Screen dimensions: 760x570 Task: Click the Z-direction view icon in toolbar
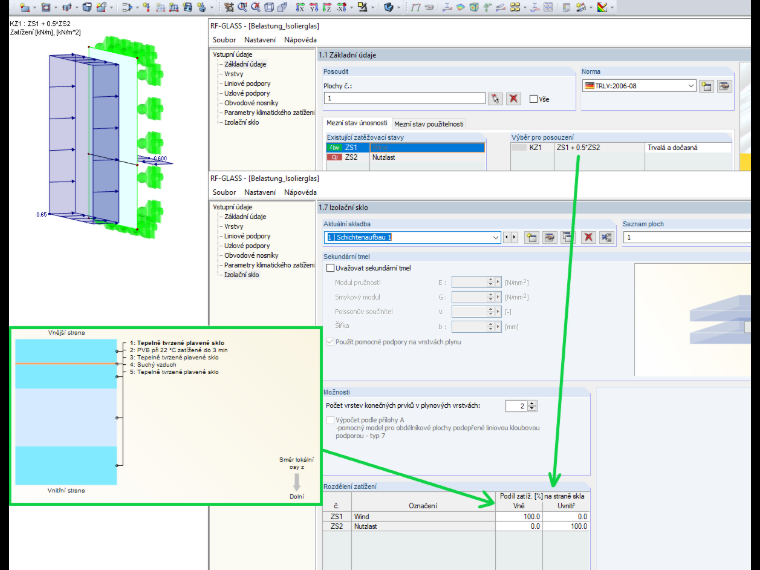[x=327, y=7]
